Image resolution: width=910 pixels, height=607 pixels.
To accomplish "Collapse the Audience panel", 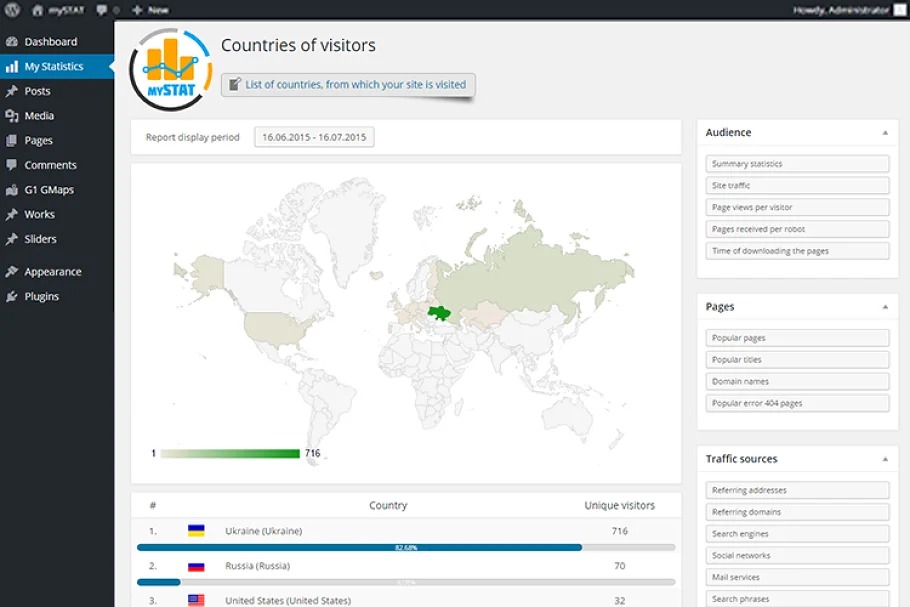I will [884, 133].
